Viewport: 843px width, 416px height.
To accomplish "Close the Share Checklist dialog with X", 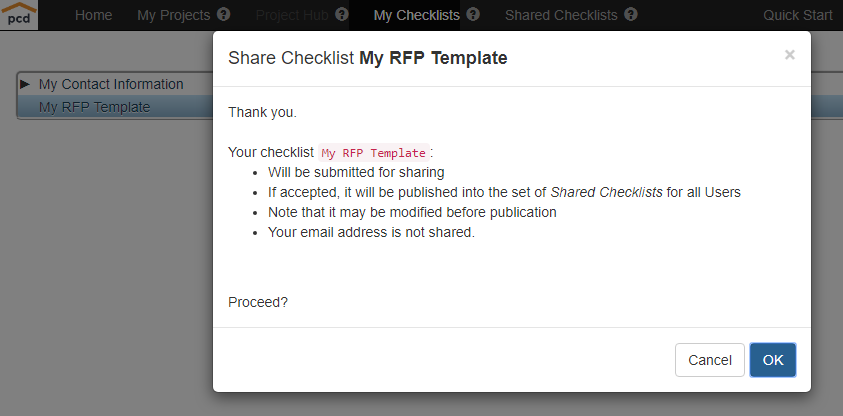I will tap(789, 55).
